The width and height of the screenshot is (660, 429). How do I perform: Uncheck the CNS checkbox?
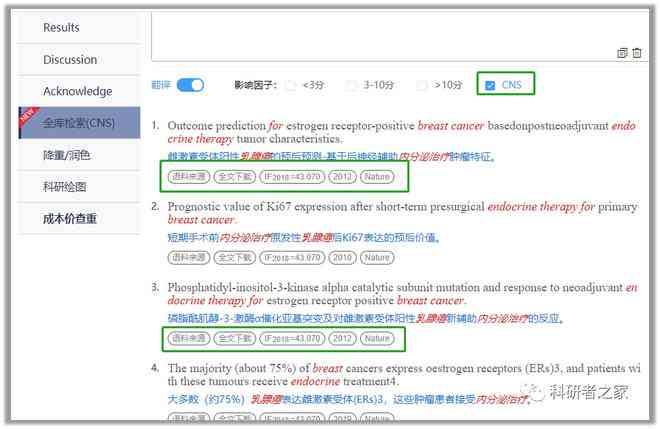coord(490,85)
